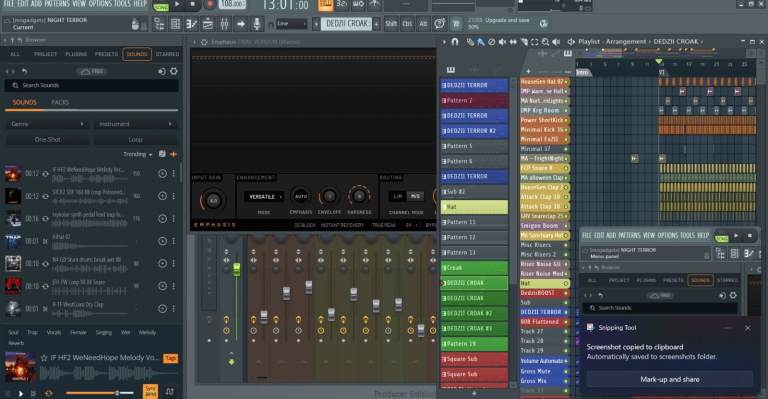Click the green master fader in mixer
Screen dimensions: 768x399
[237, 269]
